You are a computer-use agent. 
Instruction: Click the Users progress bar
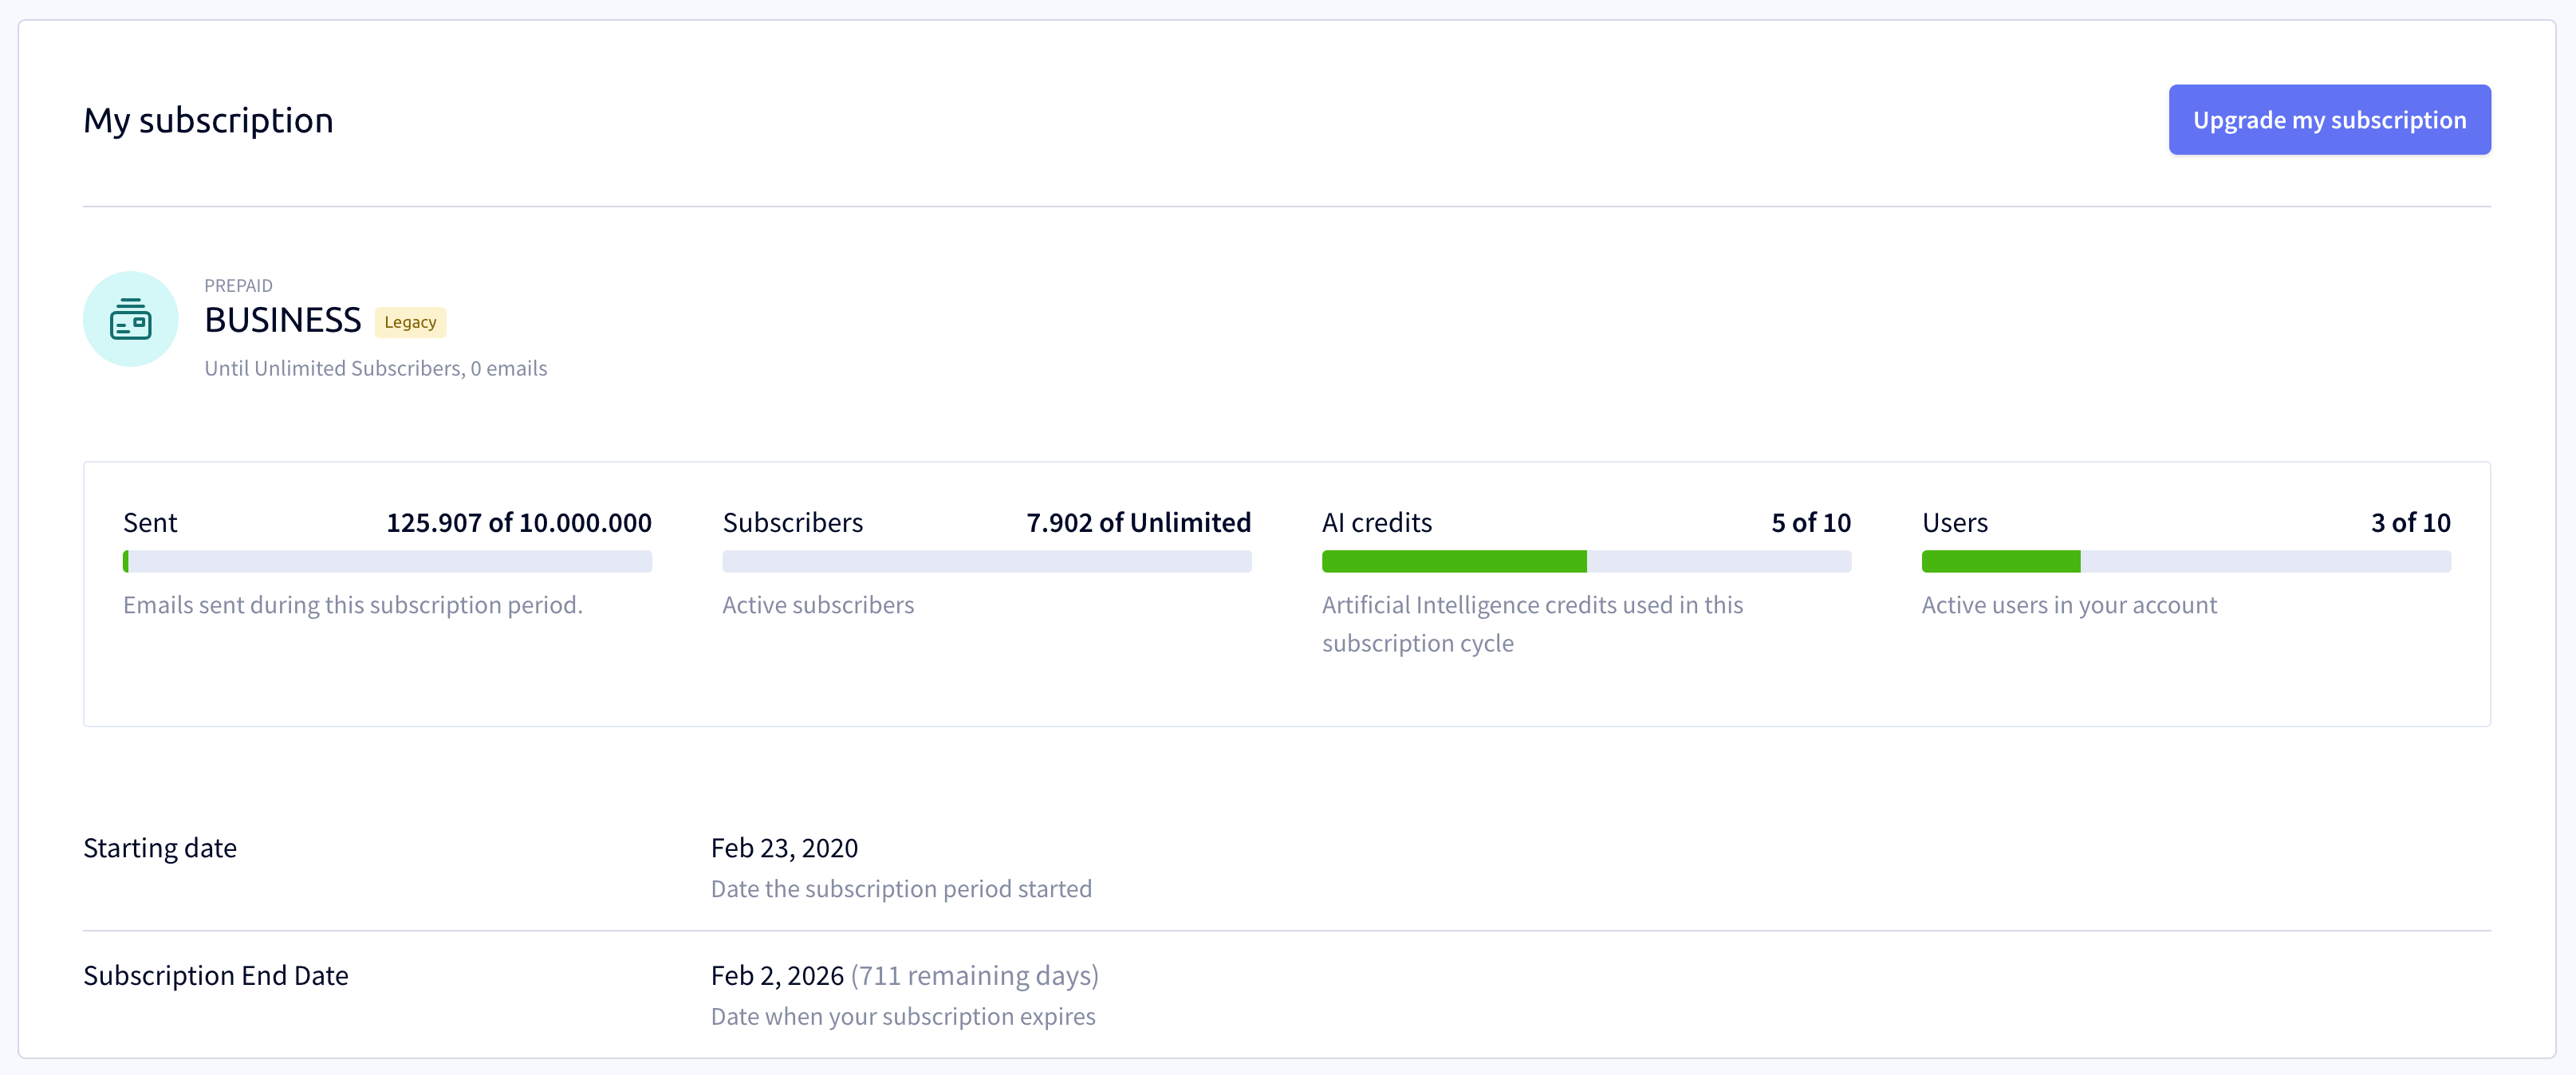point(2186,561)
